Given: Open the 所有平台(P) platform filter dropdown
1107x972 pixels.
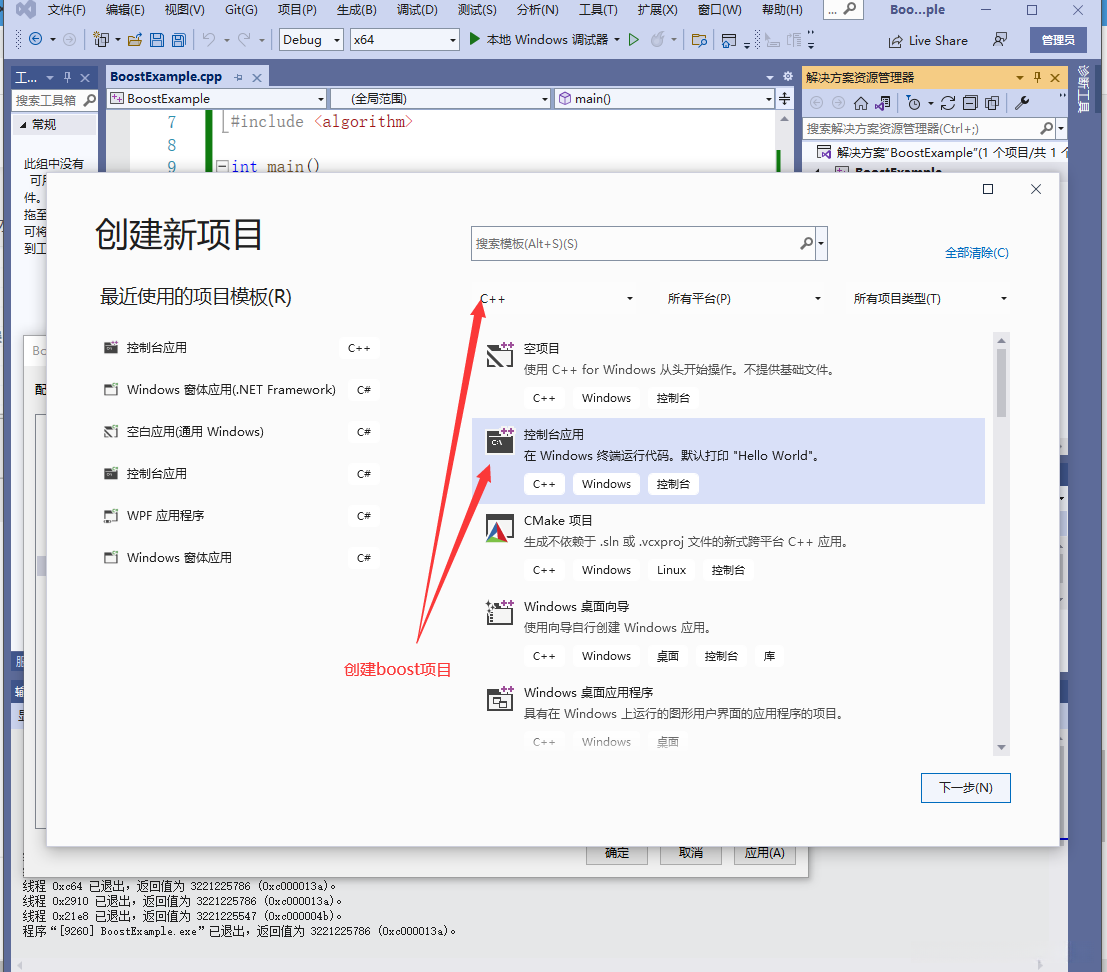Looking at the screenshot, I should click(744, 299).
